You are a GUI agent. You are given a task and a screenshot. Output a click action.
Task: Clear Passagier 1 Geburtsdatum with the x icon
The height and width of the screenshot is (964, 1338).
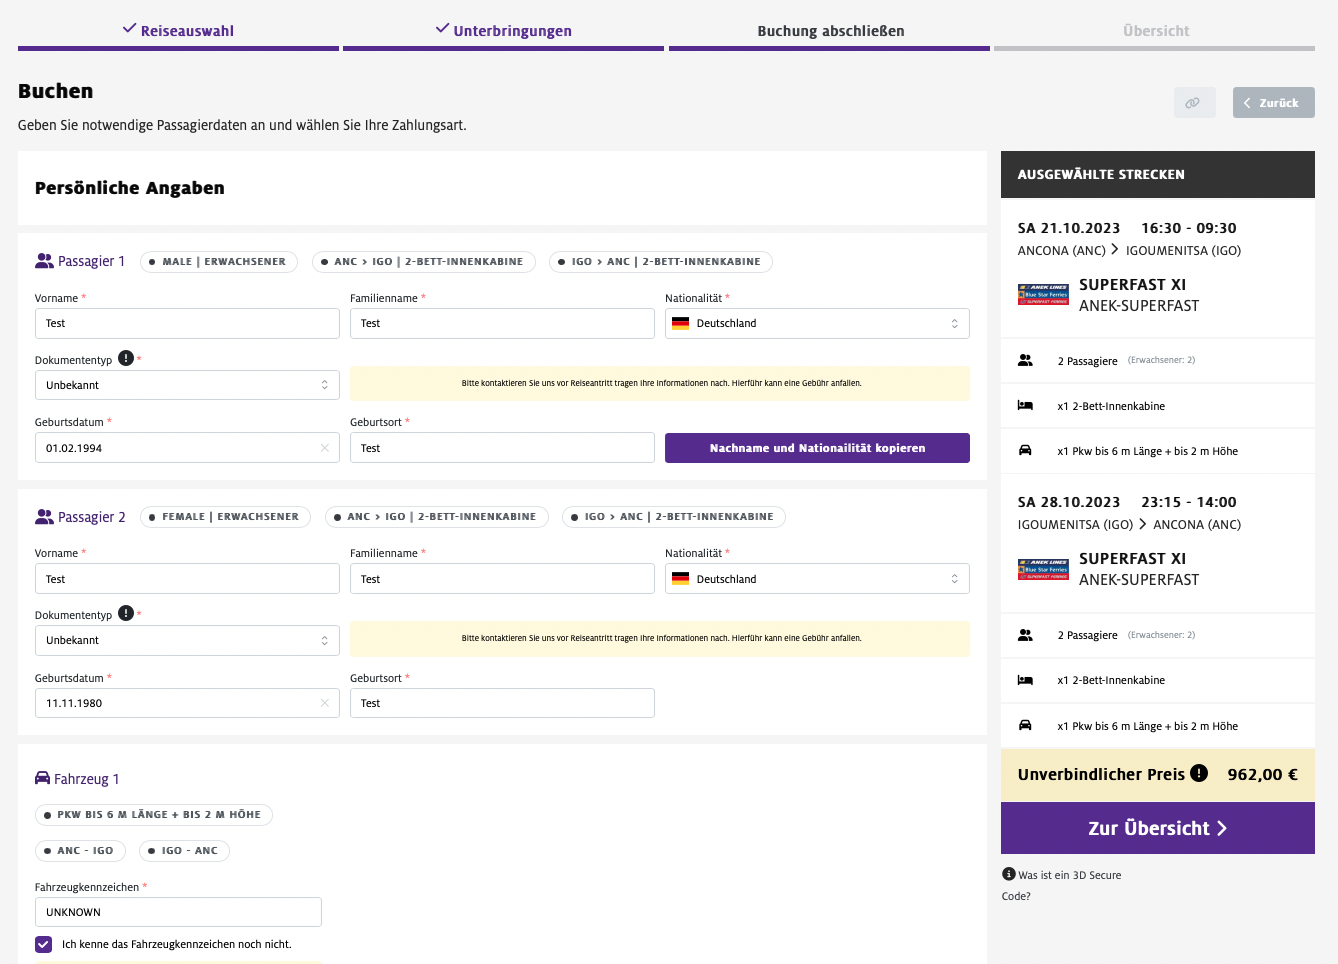324,448
